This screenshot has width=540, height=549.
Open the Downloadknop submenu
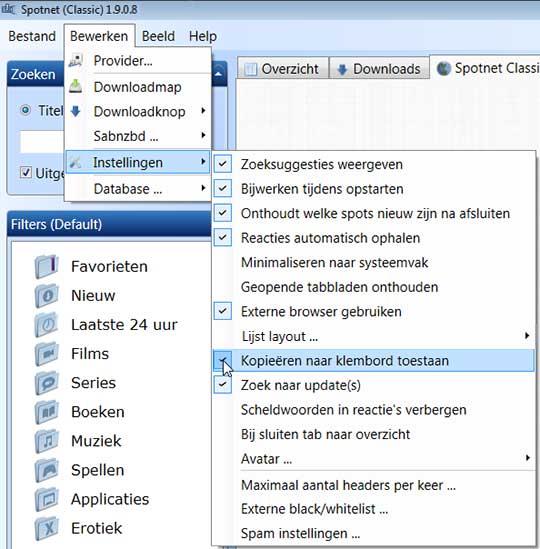tap(138, 112)
